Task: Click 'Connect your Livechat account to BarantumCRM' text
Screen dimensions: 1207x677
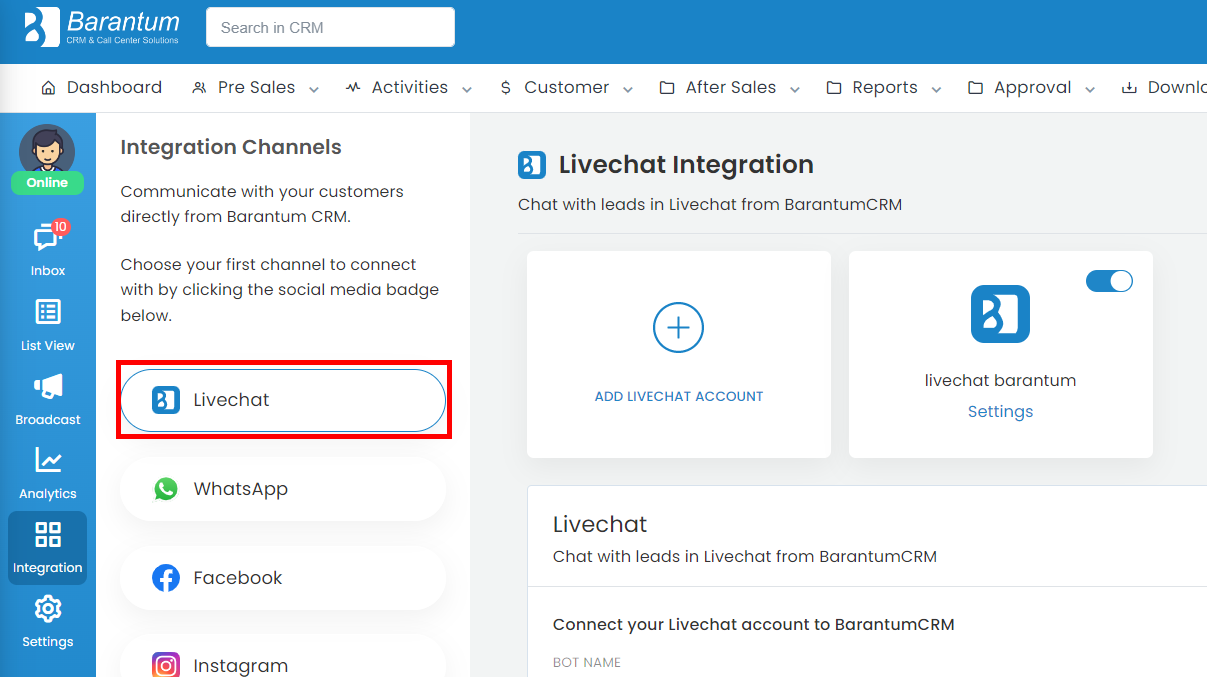Action: [x=754, y=625]
